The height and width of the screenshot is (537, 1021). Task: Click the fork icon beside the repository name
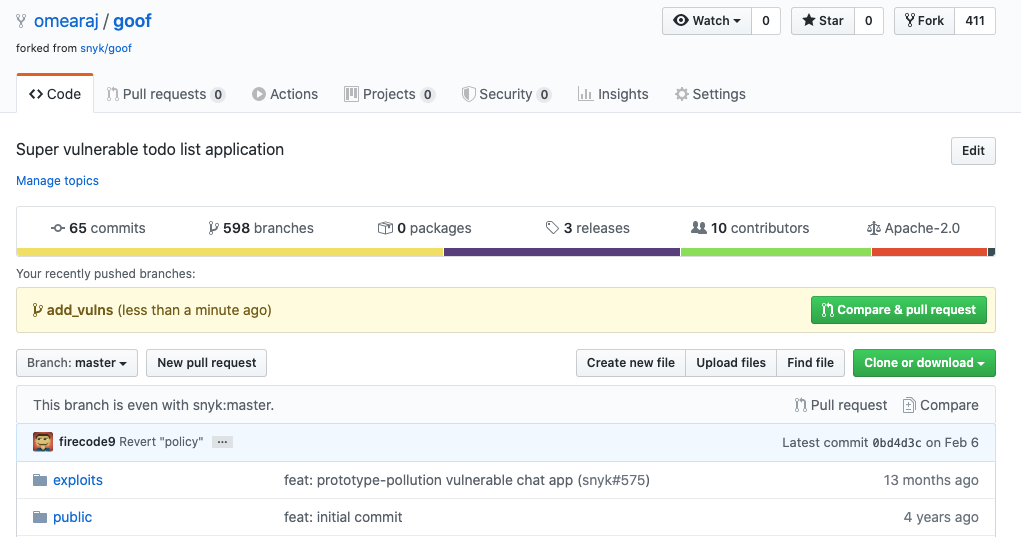pyautogui.click(x=21, y=21)
